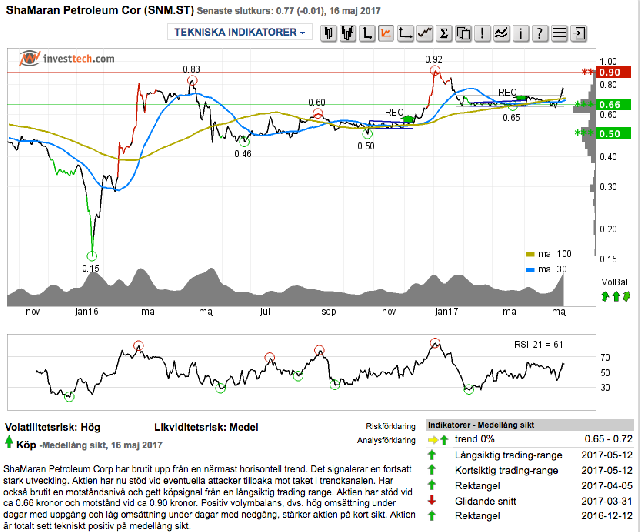
Task: Click the question mark help icon
Action: click(540, 33)
